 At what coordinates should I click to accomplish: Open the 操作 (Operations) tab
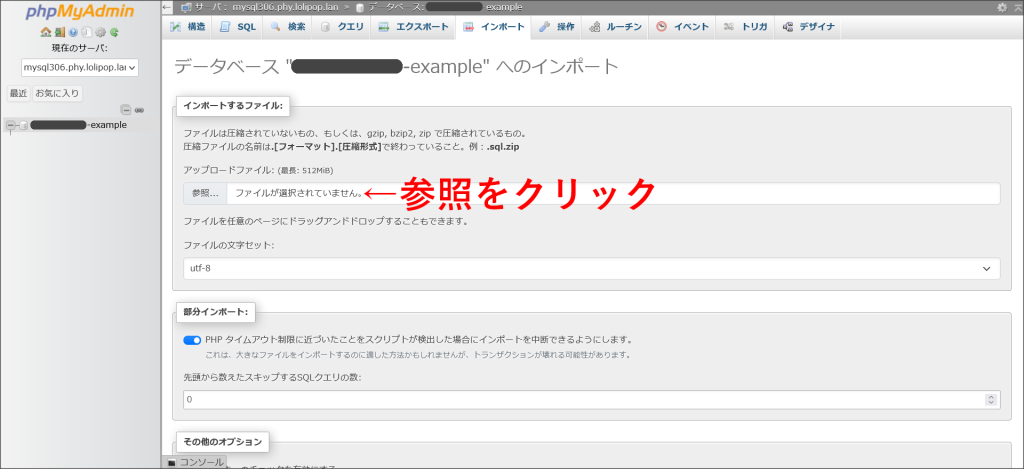(557, 27)
